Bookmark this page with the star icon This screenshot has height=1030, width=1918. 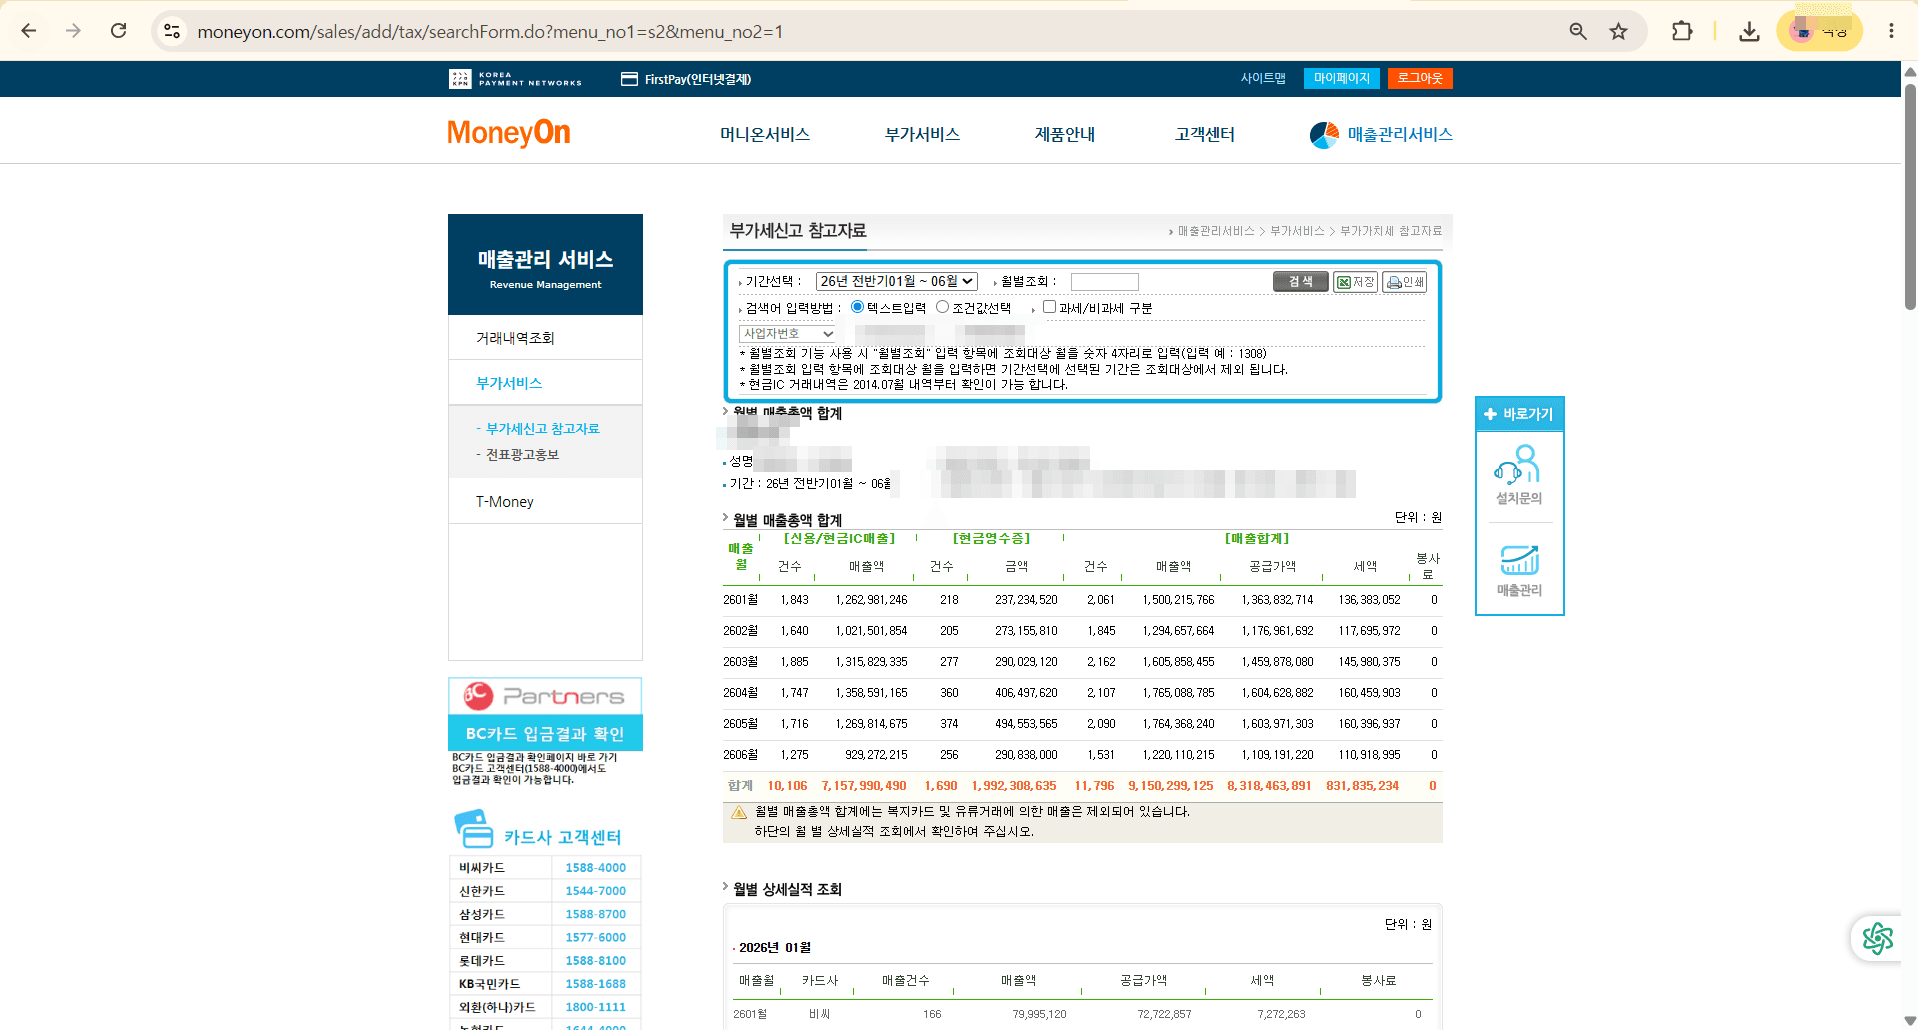[1618, 31]
